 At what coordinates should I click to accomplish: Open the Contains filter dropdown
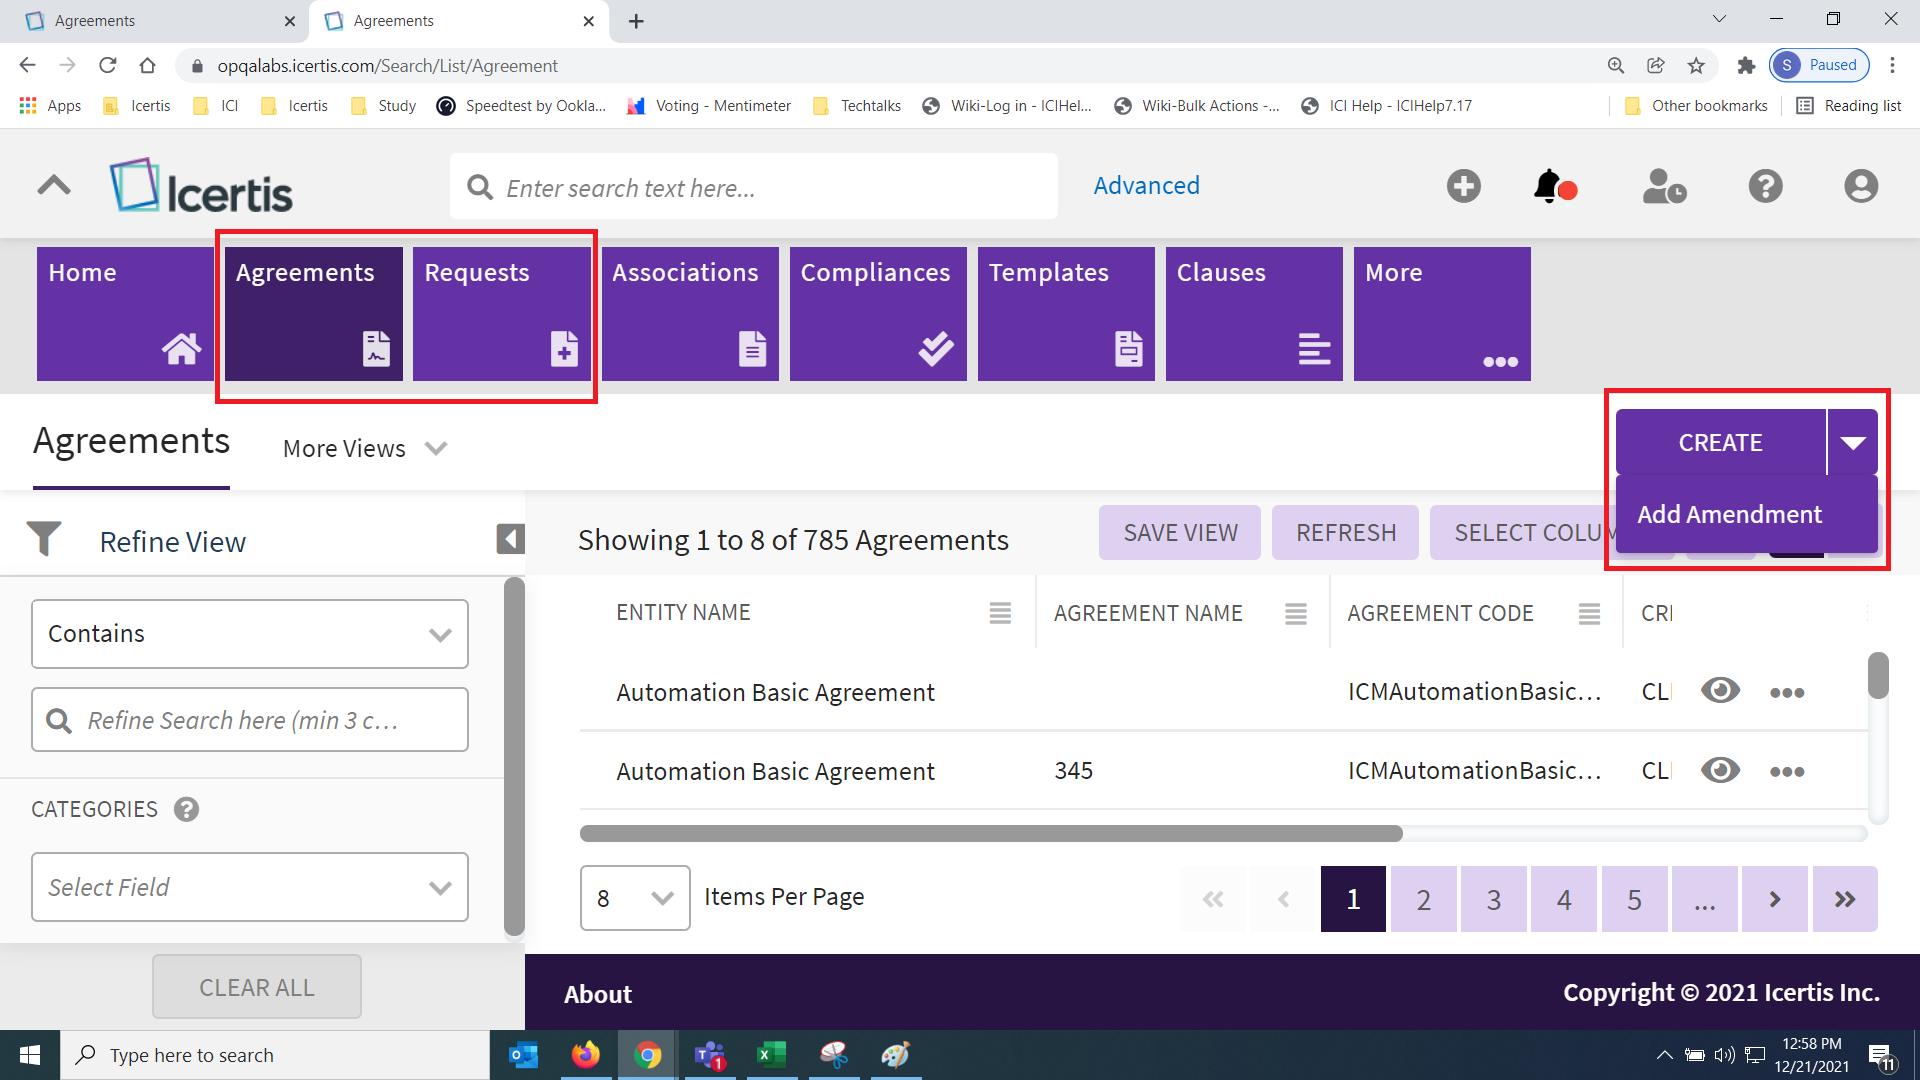[250, 634]
